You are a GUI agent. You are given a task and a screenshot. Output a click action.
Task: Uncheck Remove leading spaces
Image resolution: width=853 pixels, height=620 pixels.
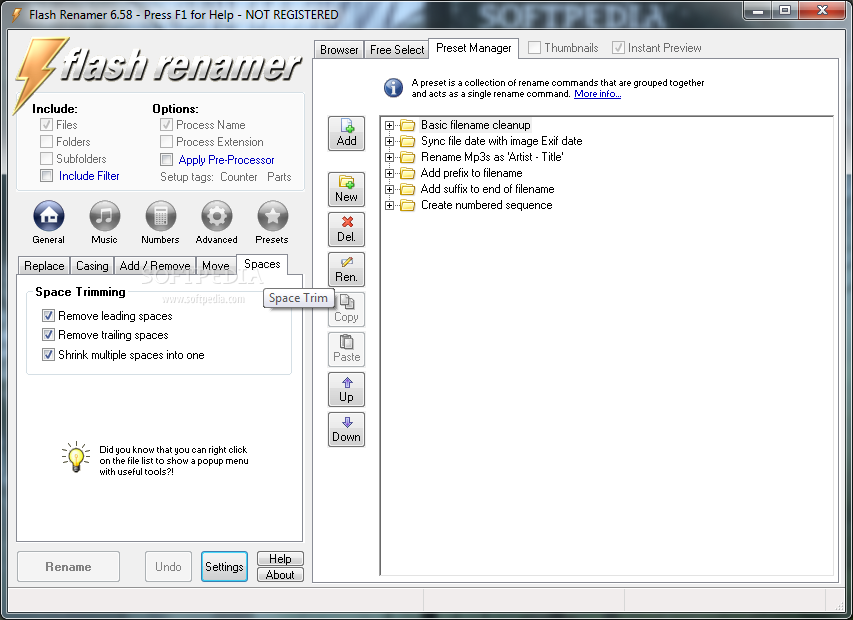tap(48, 315)
